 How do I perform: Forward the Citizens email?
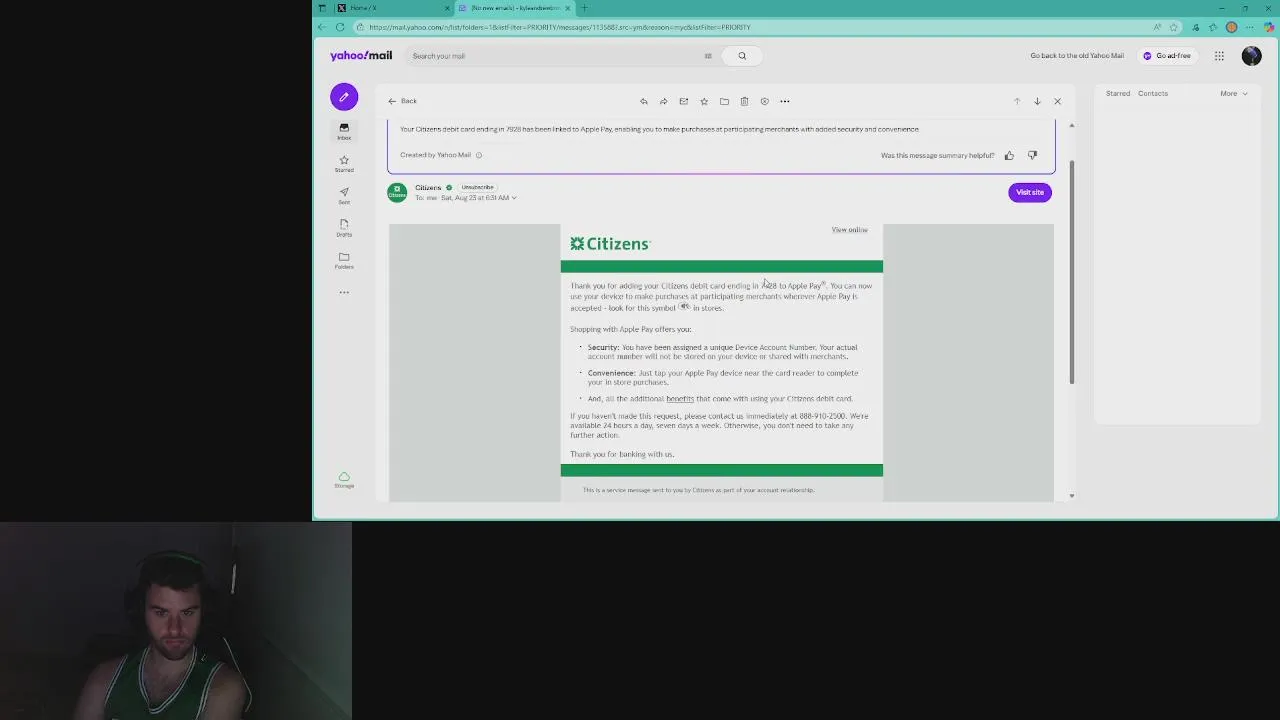(663, 101)
